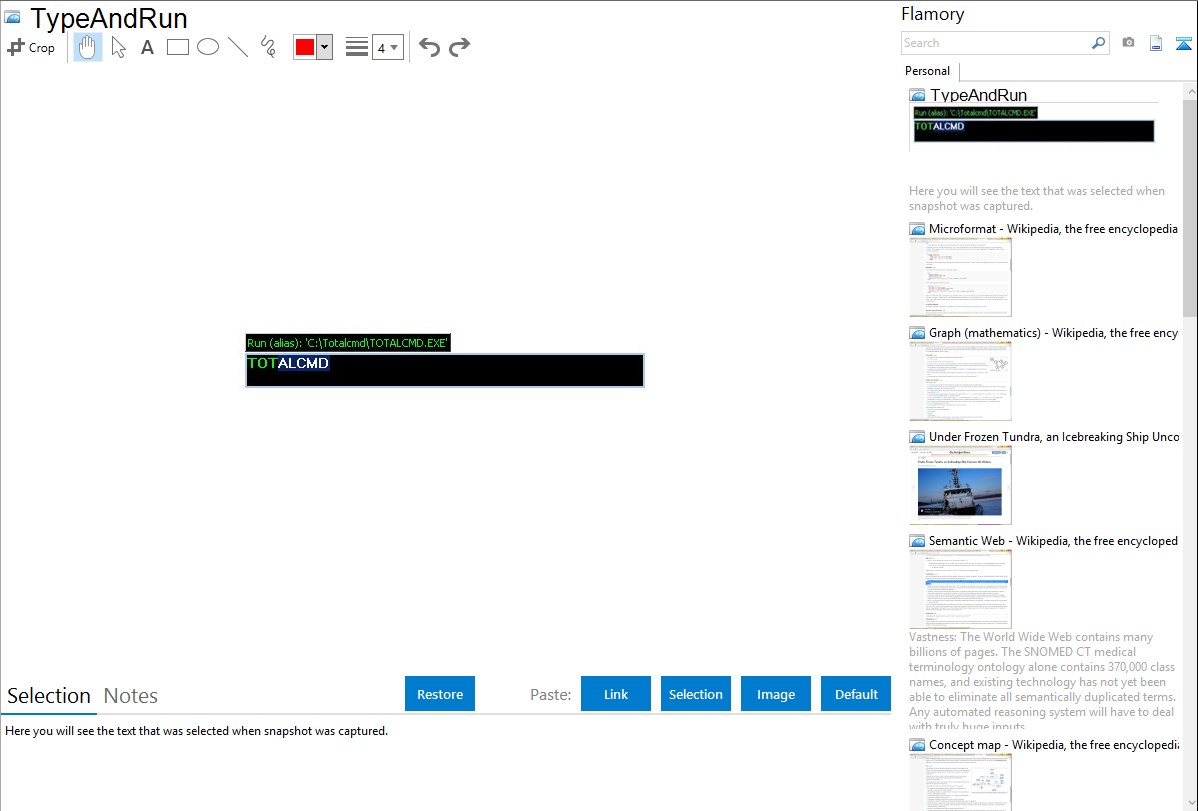Open the Selection tab
Viewport: 1198px width, 811px height.
pos(49,696)
